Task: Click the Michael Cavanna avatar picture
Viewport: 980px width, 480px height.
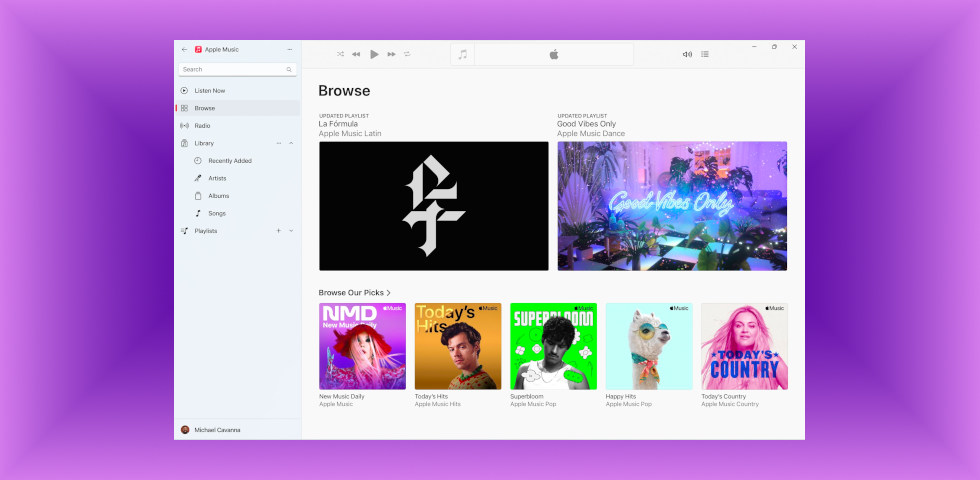Action: click(x=185, y=430)
